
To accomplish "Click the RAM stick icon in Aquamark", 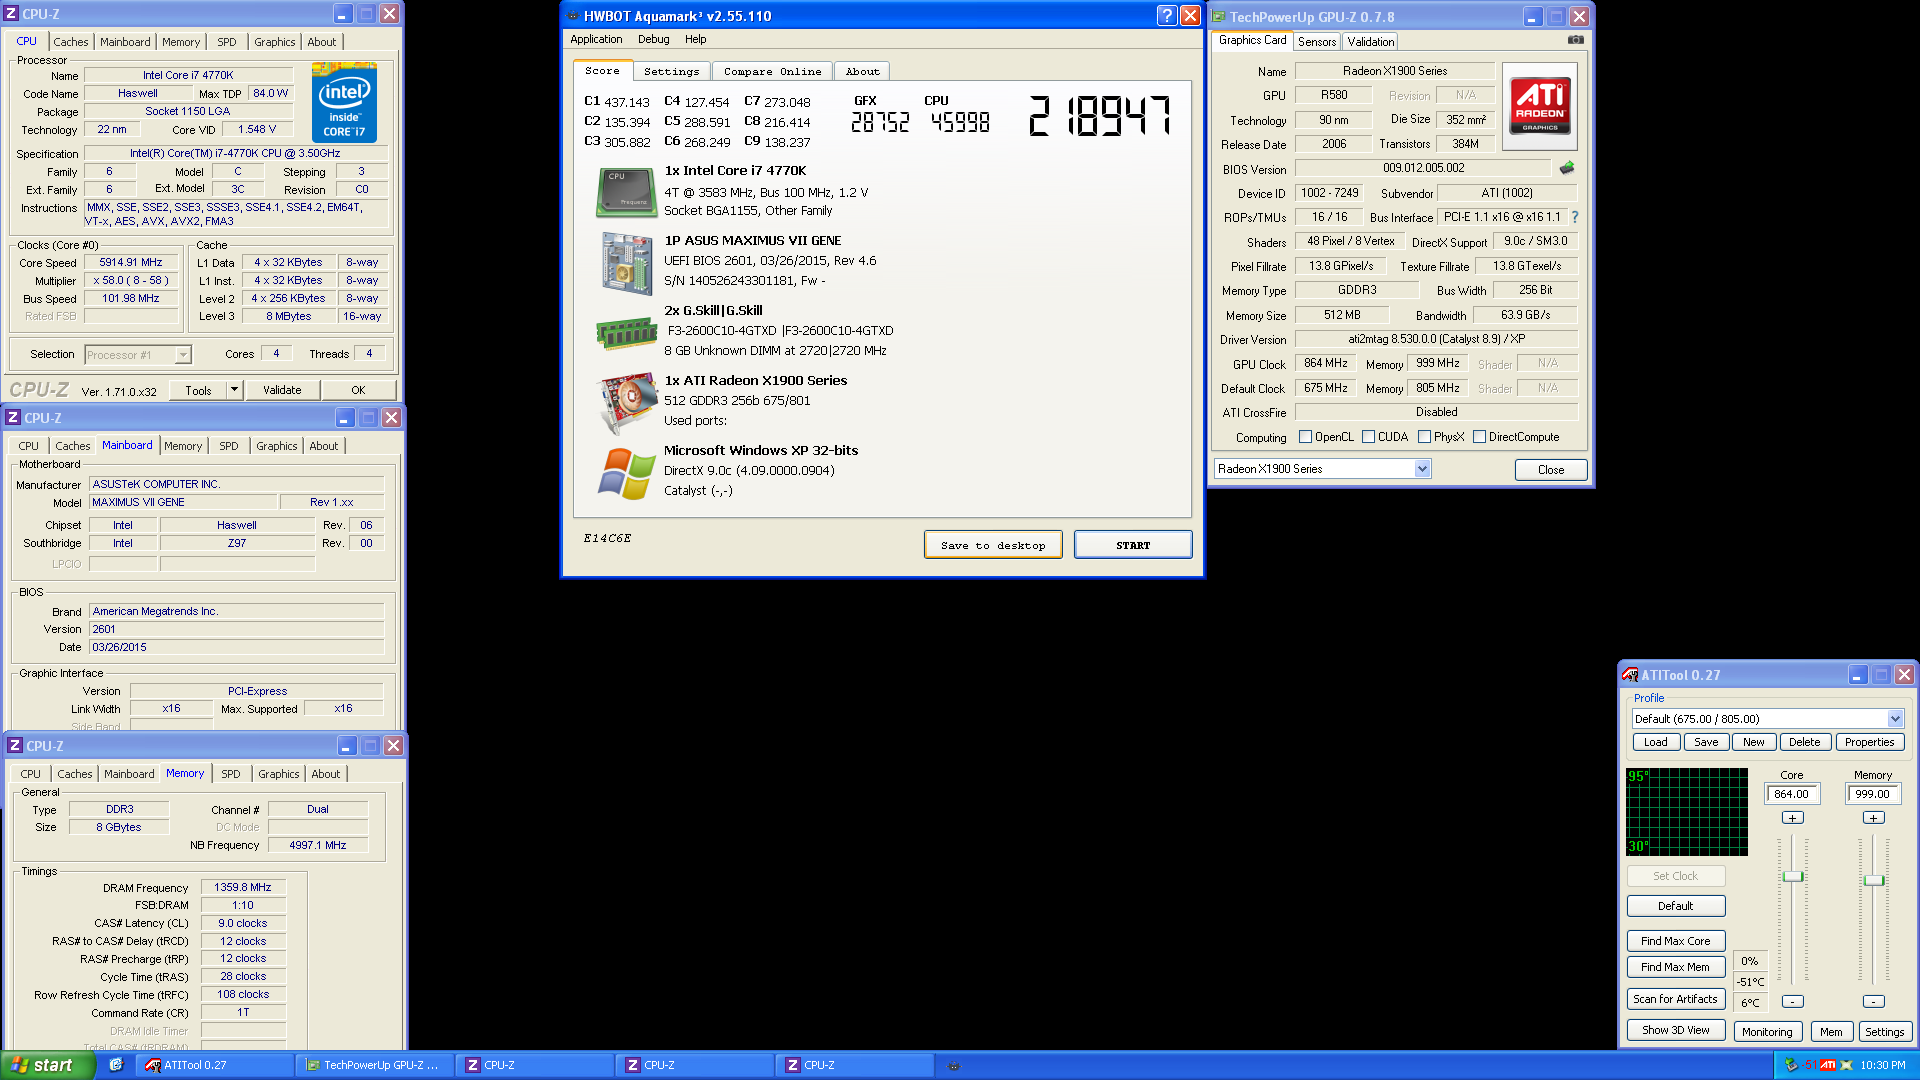I will point(626,333).
